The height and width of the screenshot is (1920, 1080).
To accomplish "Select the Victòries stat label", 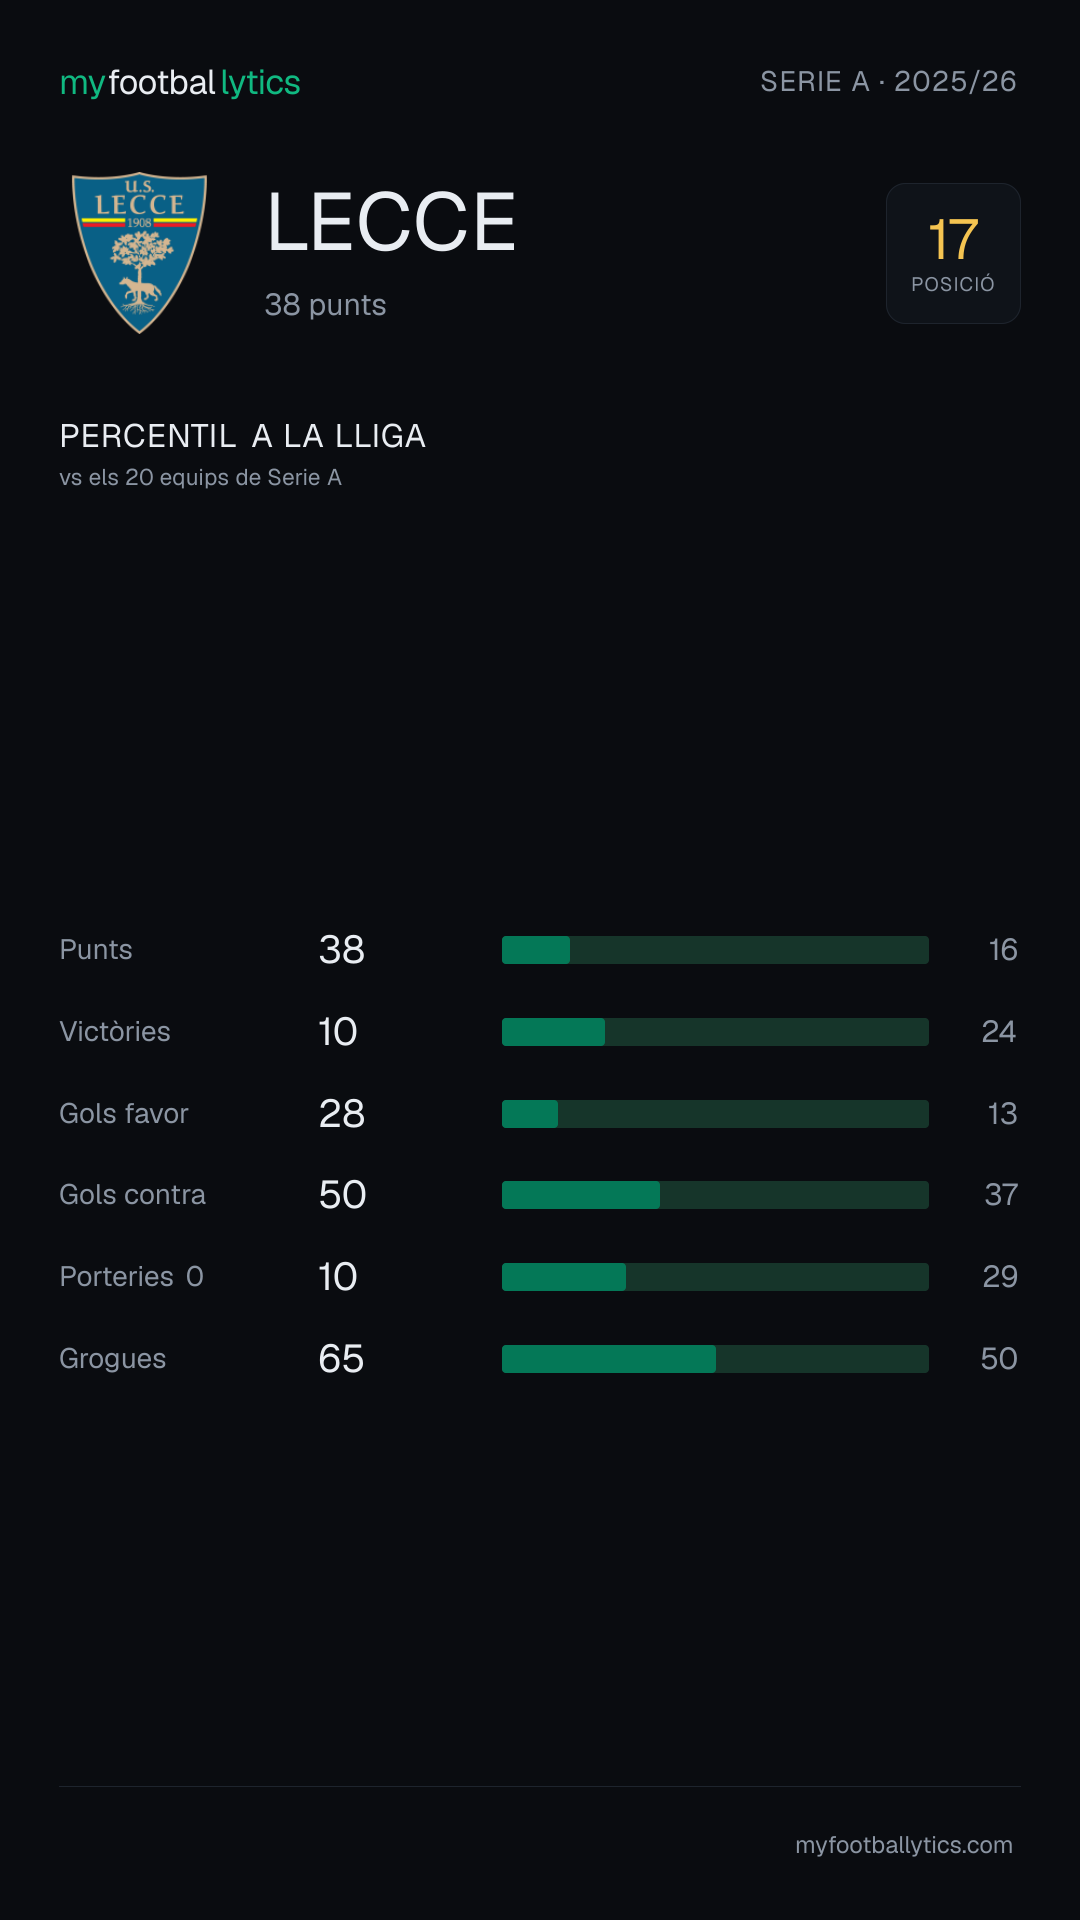I will pyautogui.click(x=115, y=1032).
